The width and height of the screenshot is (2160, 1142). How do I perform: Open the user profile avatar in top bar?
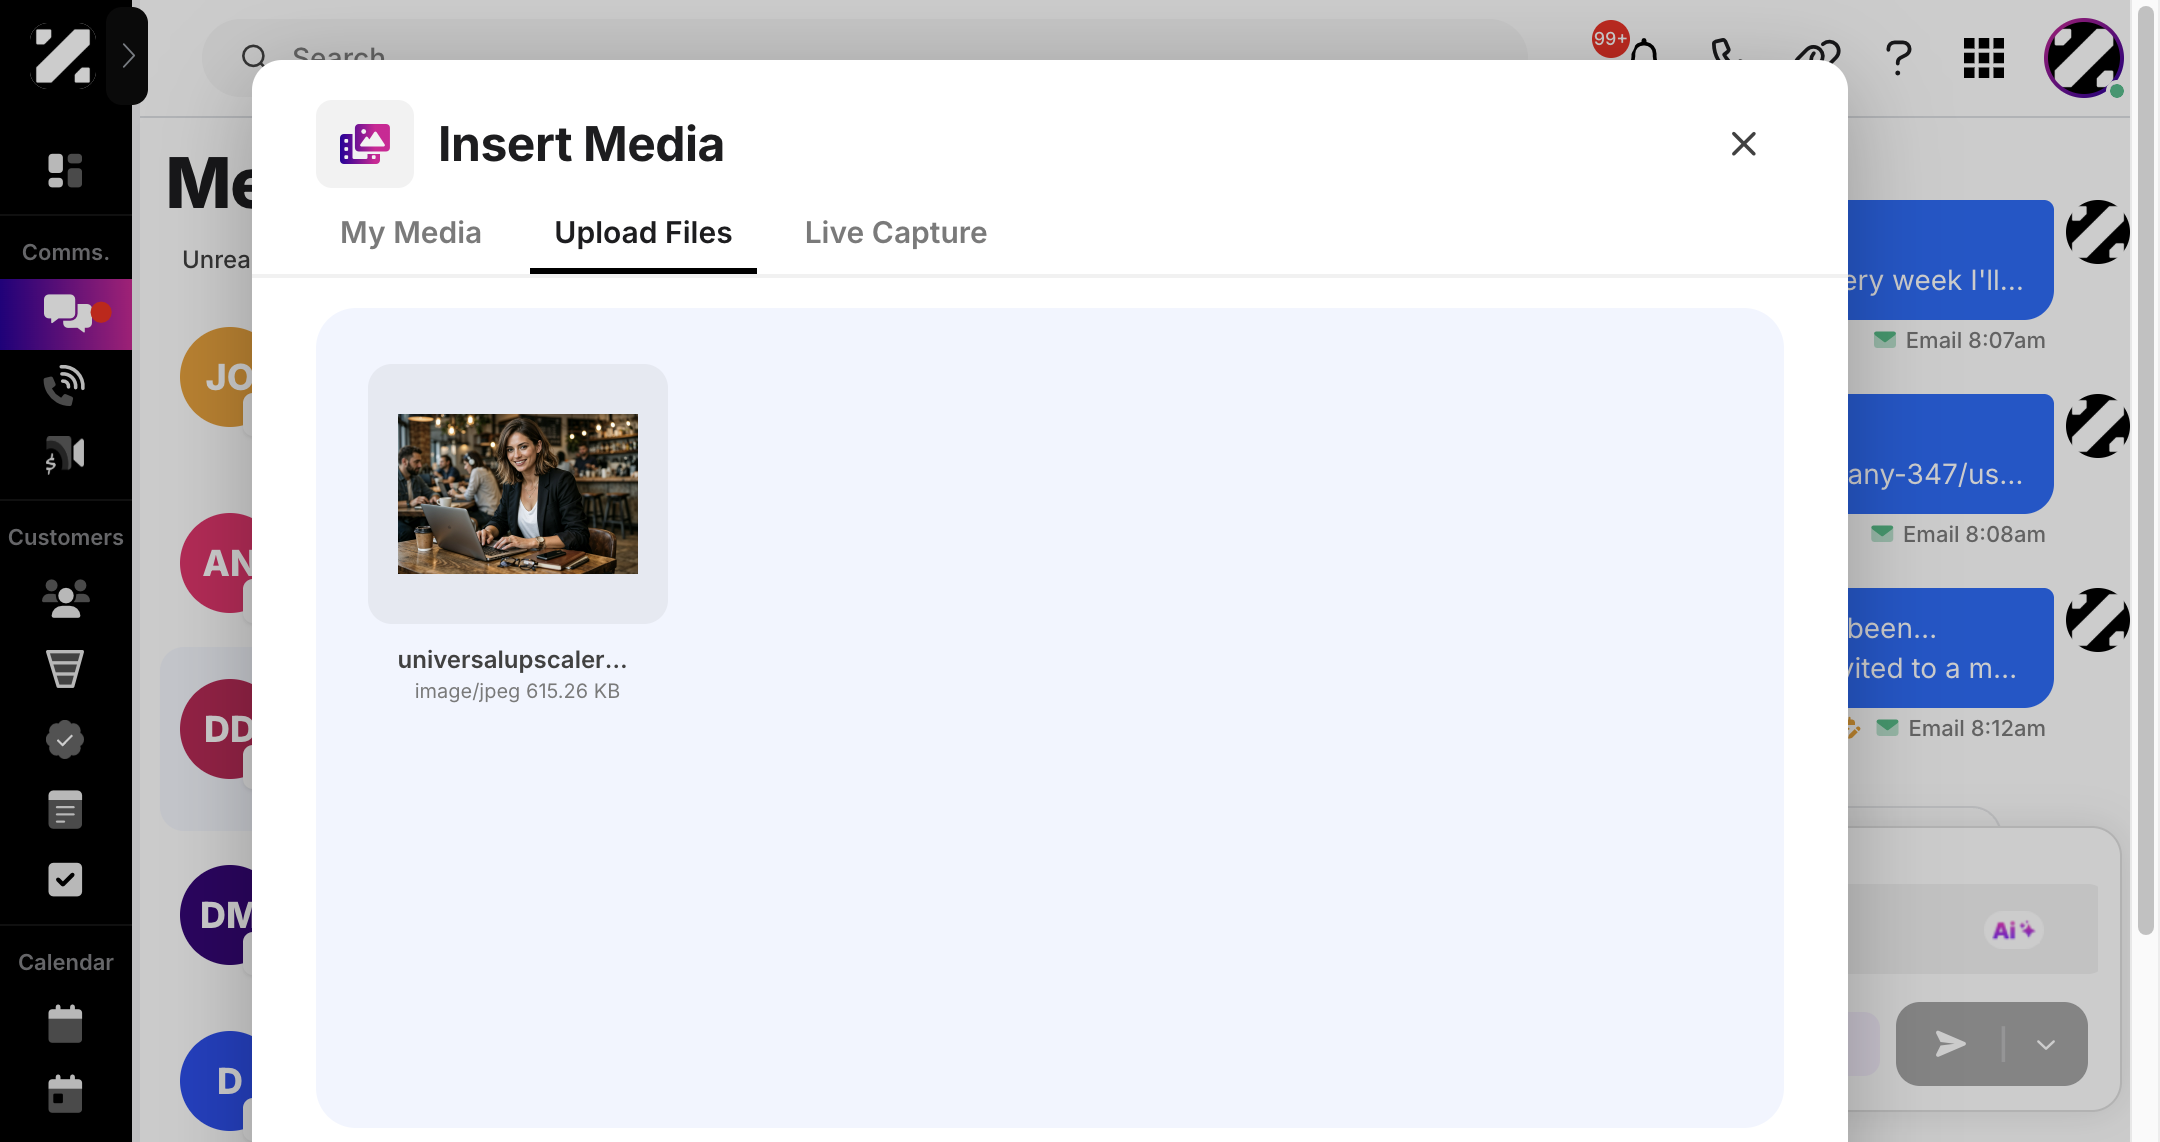point(2084,58)
